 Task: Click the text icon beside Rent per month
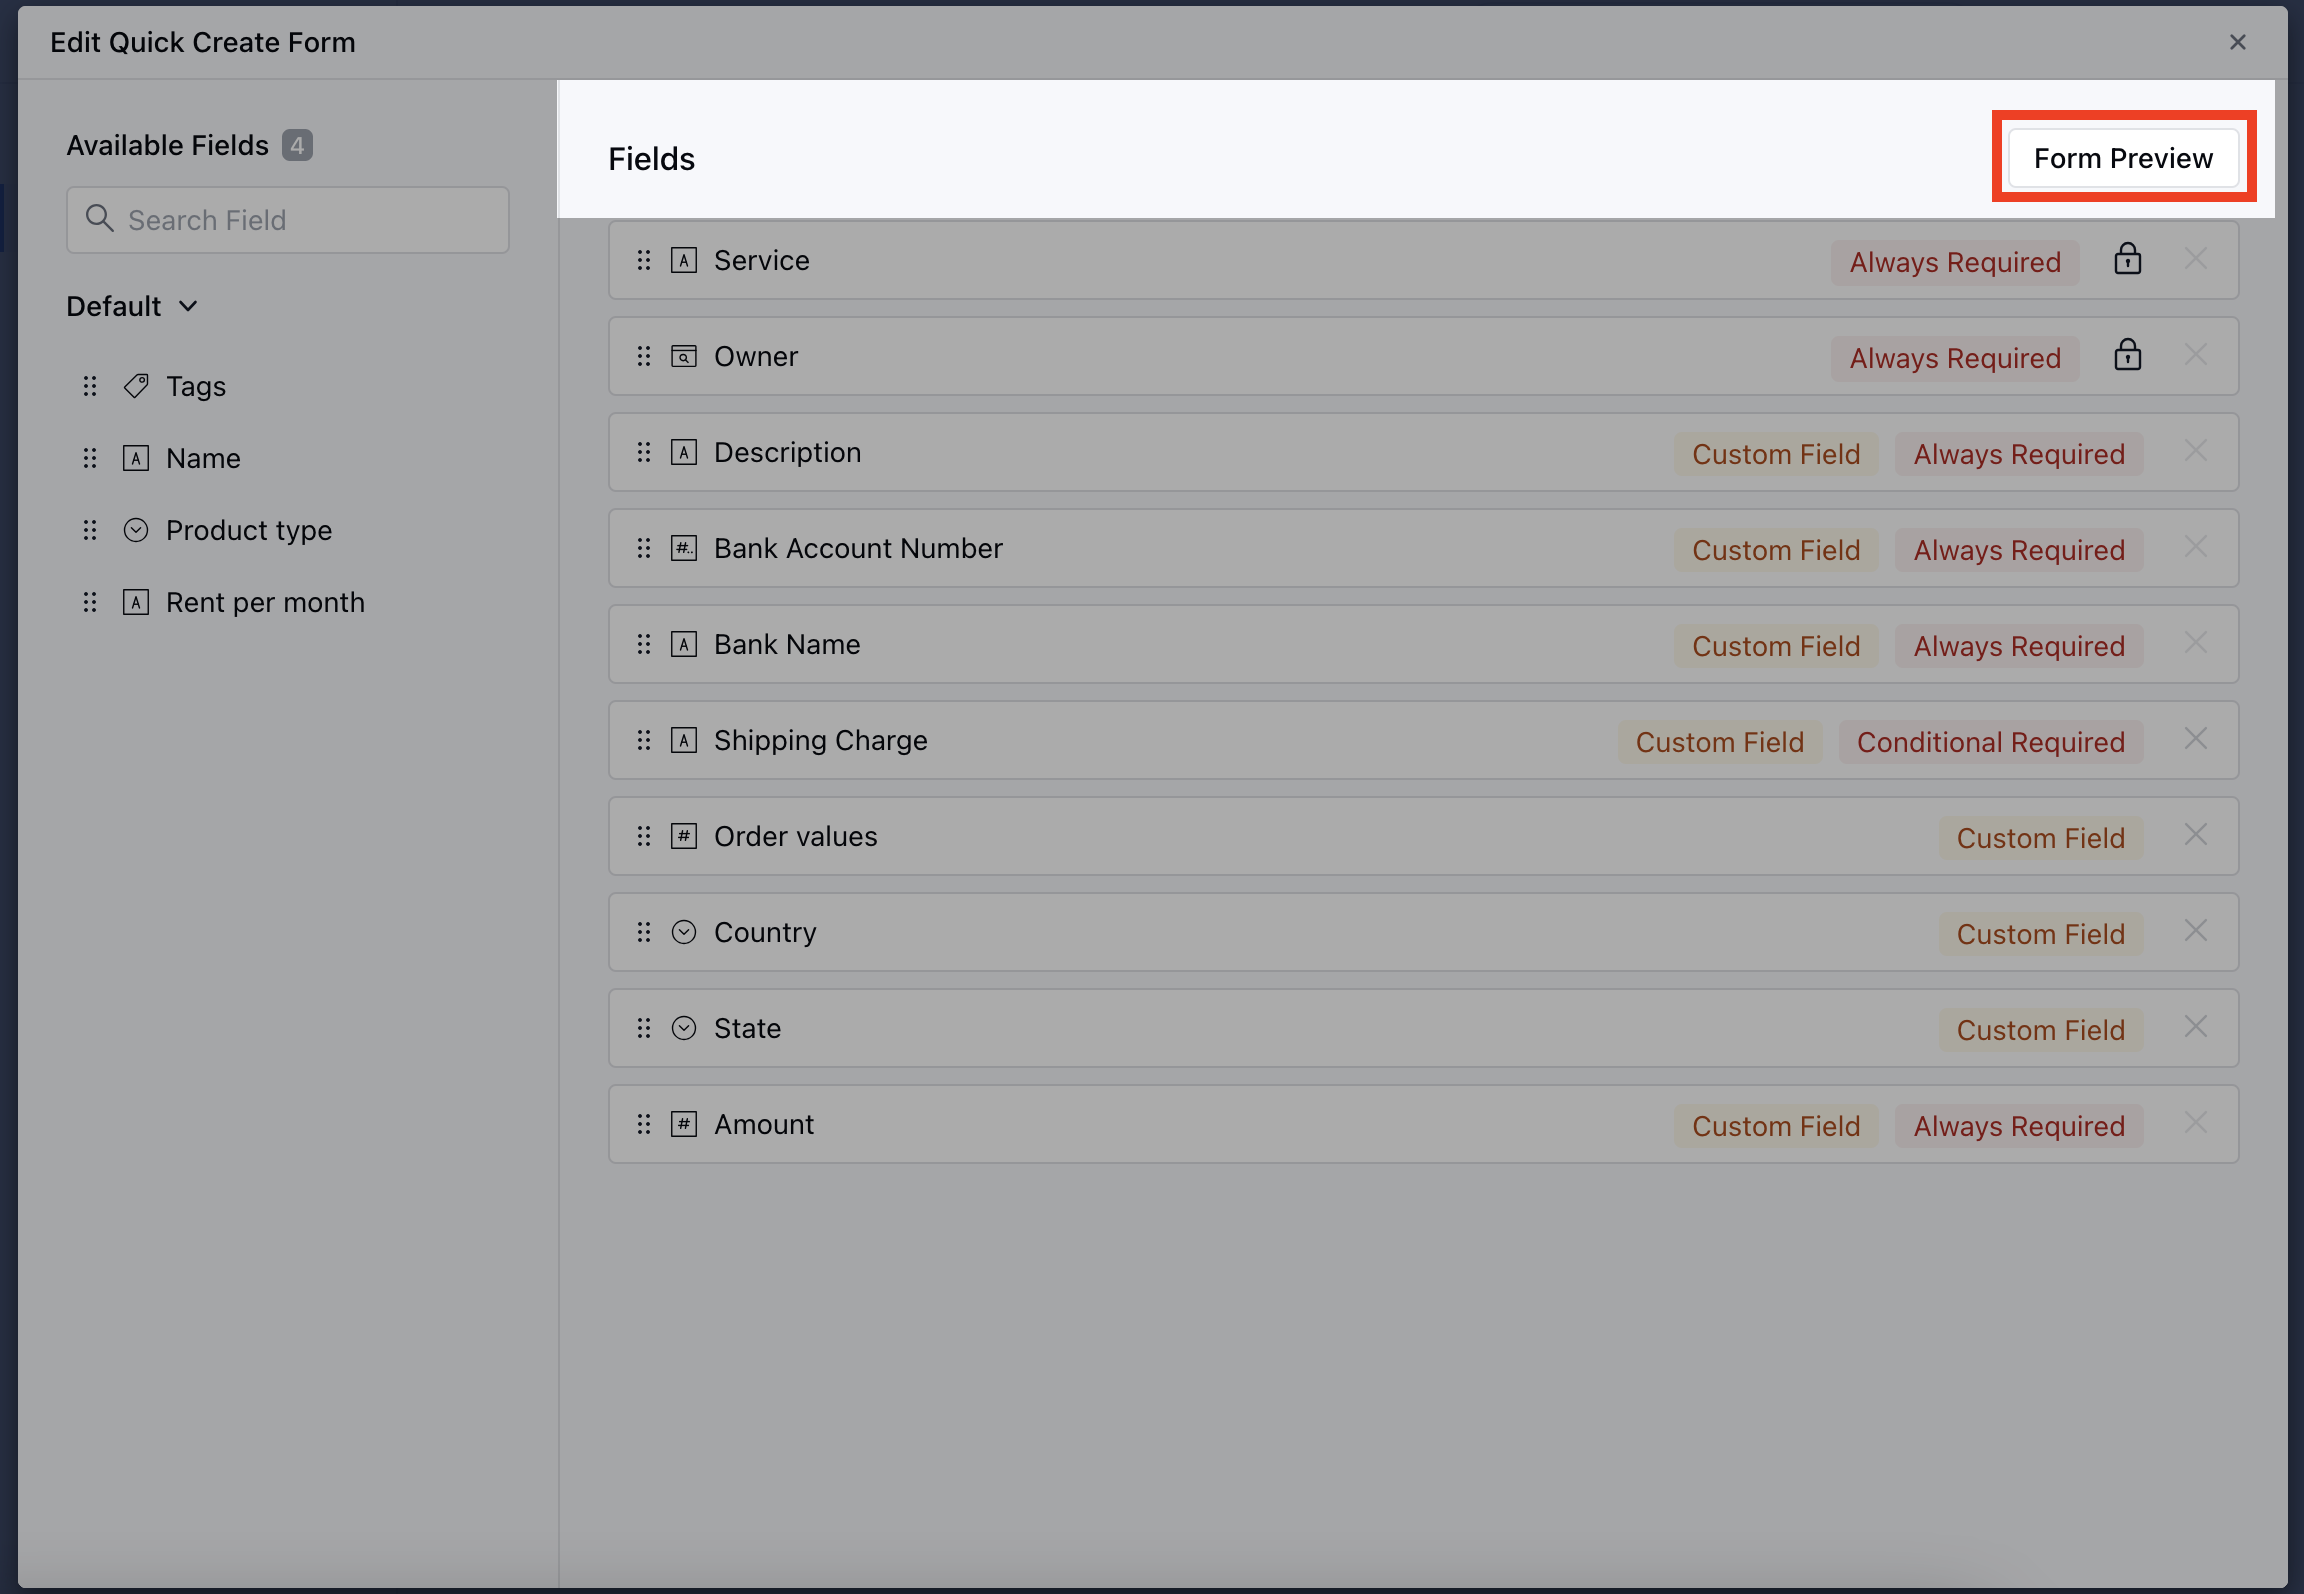(x=136, y=602)
